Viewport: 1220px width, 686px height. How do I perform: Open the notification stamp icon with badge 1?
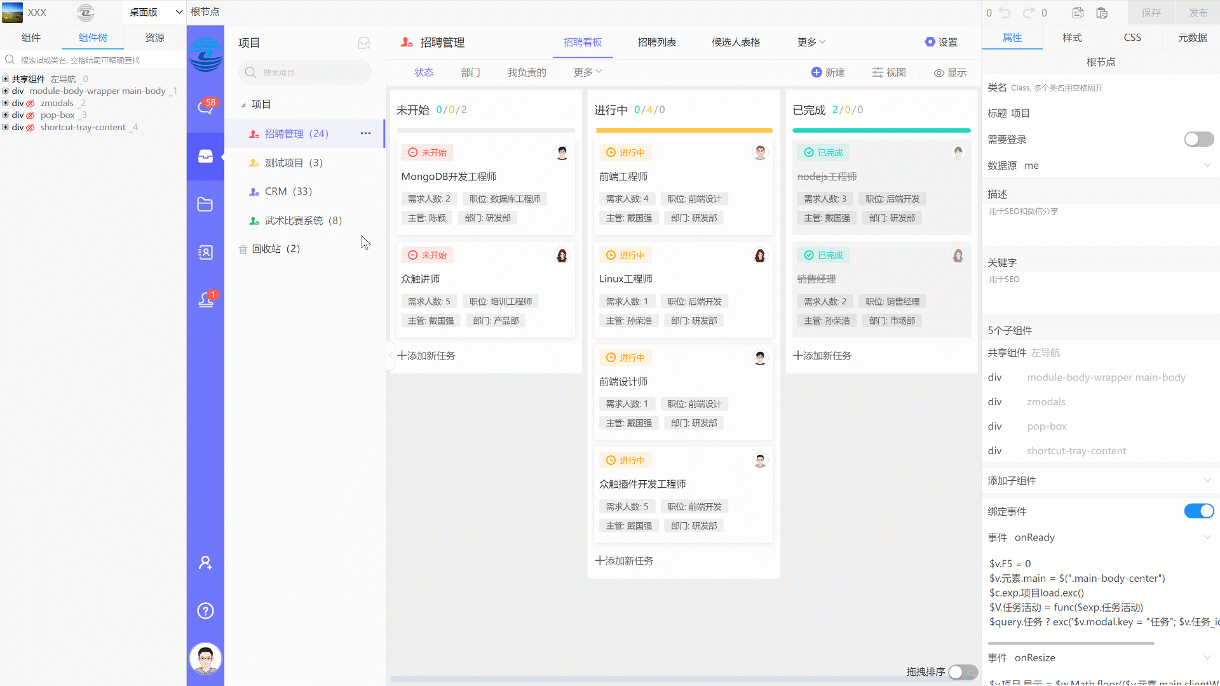(206, 299)
